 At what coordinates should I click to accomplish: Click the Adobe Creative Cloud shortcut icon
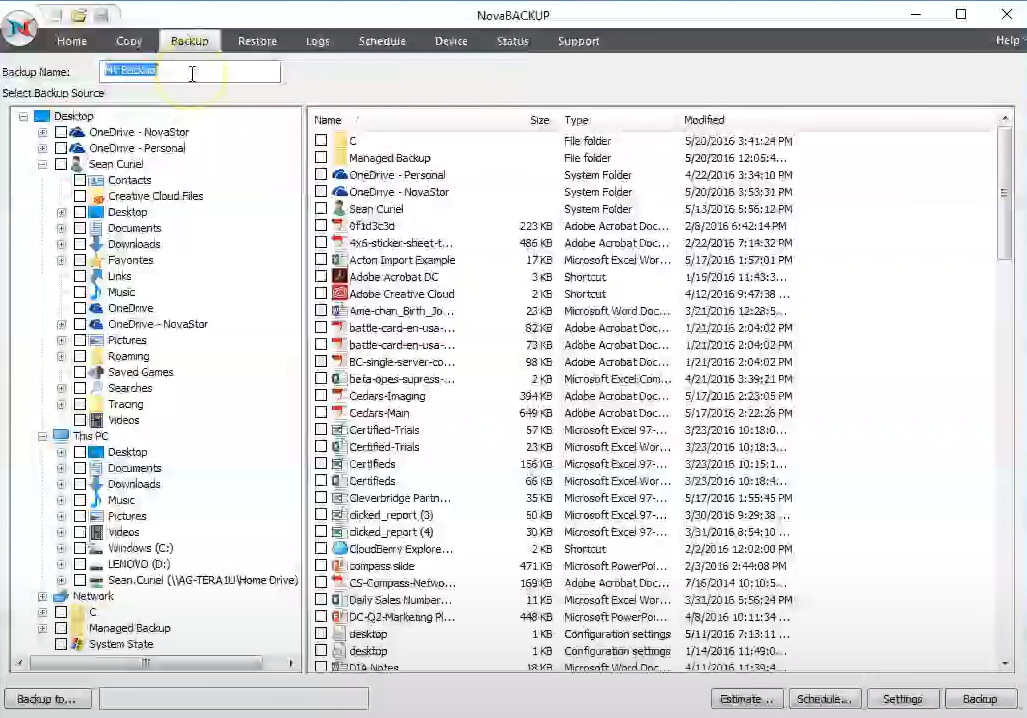[x=339, y=293]
